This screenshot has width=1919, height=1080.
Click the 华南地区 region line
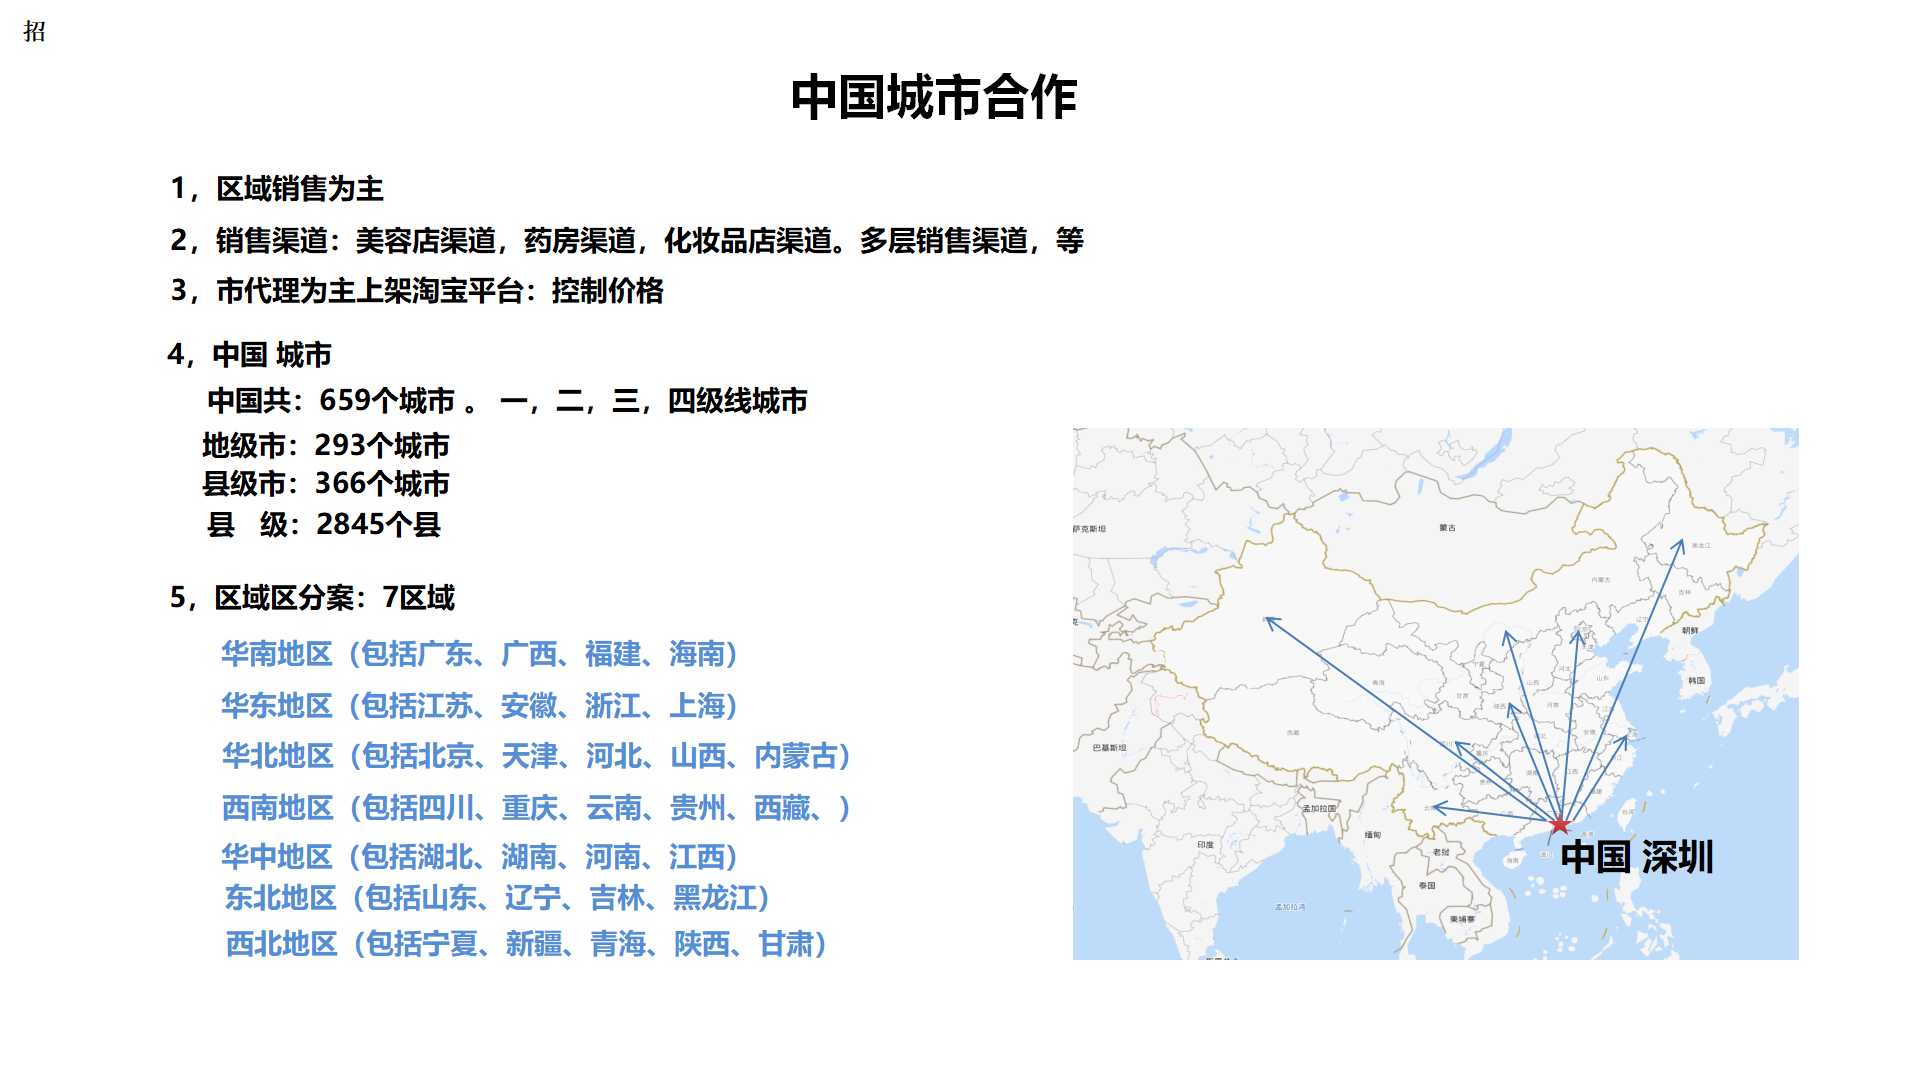coord(479,654)
